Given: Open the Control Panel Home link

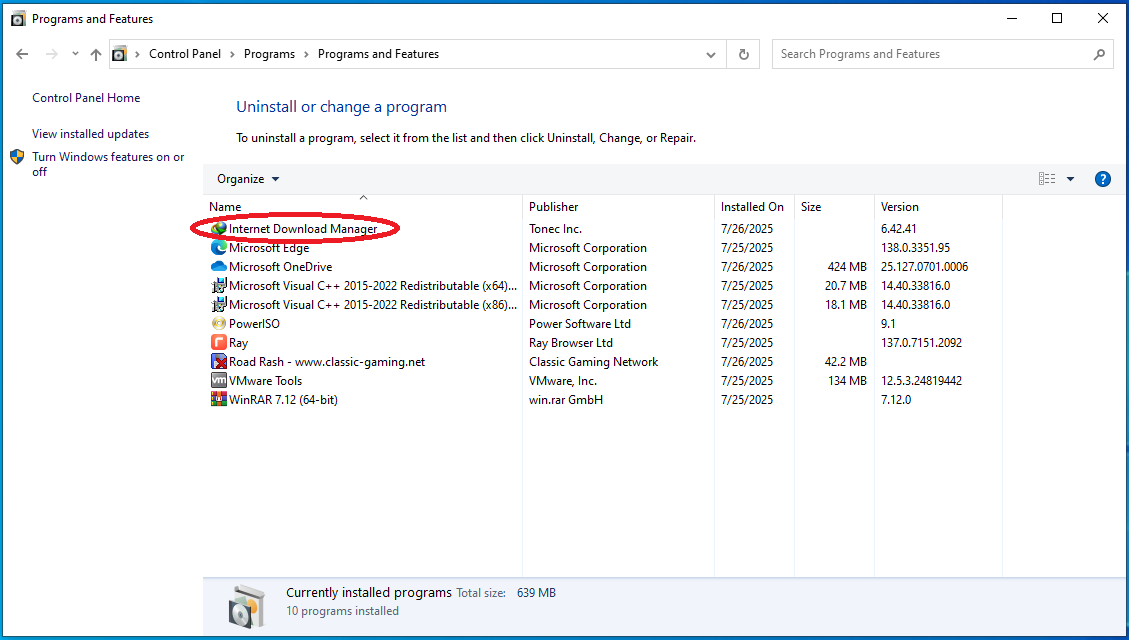Looking at the screenshot, I should (x=86, y=98).
